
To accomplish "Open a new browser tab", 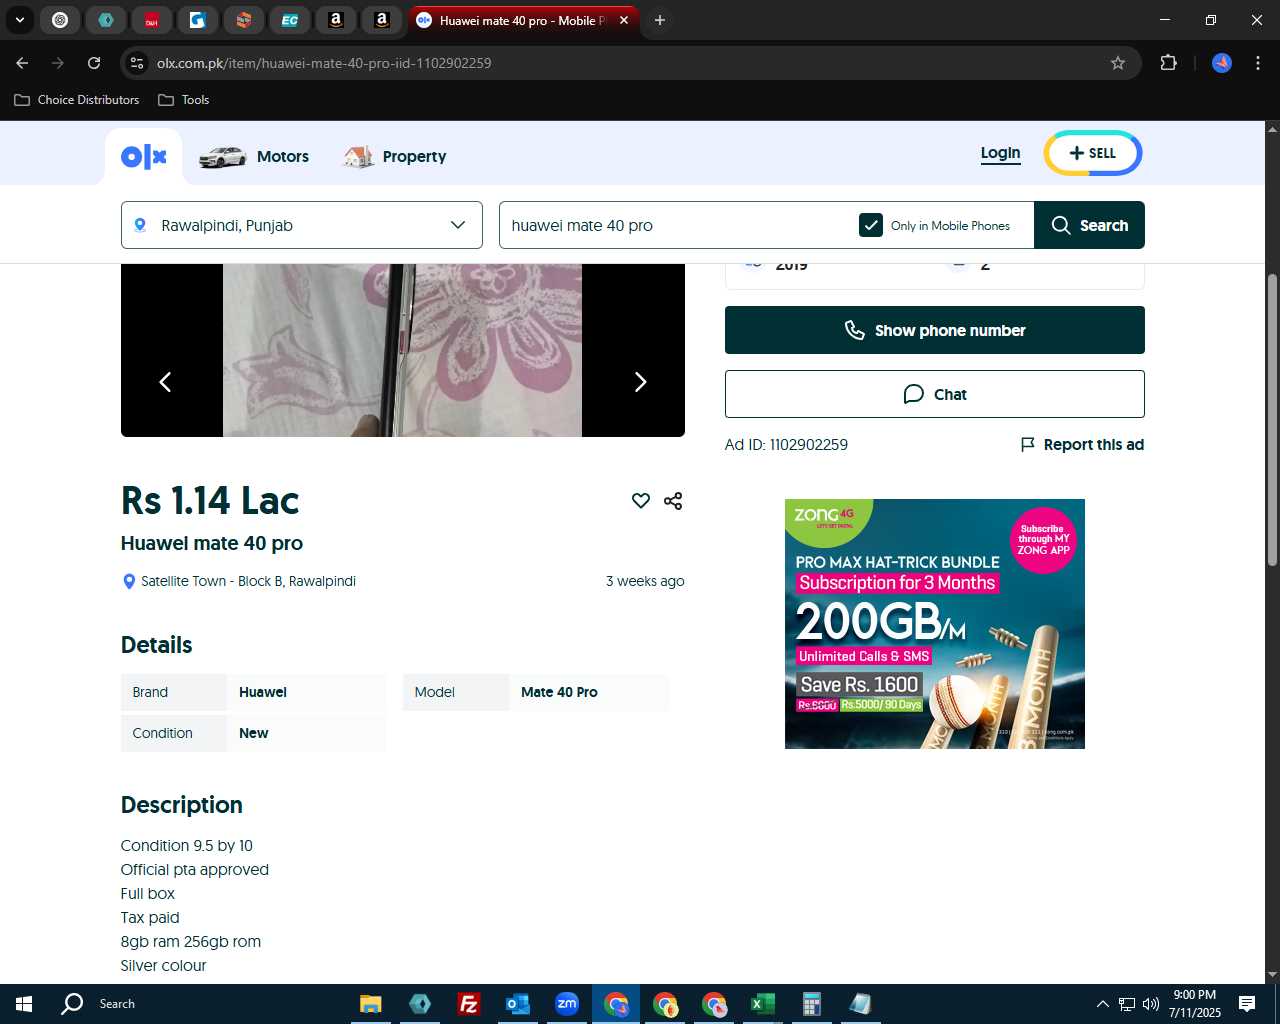I will [x=660, y=20].
